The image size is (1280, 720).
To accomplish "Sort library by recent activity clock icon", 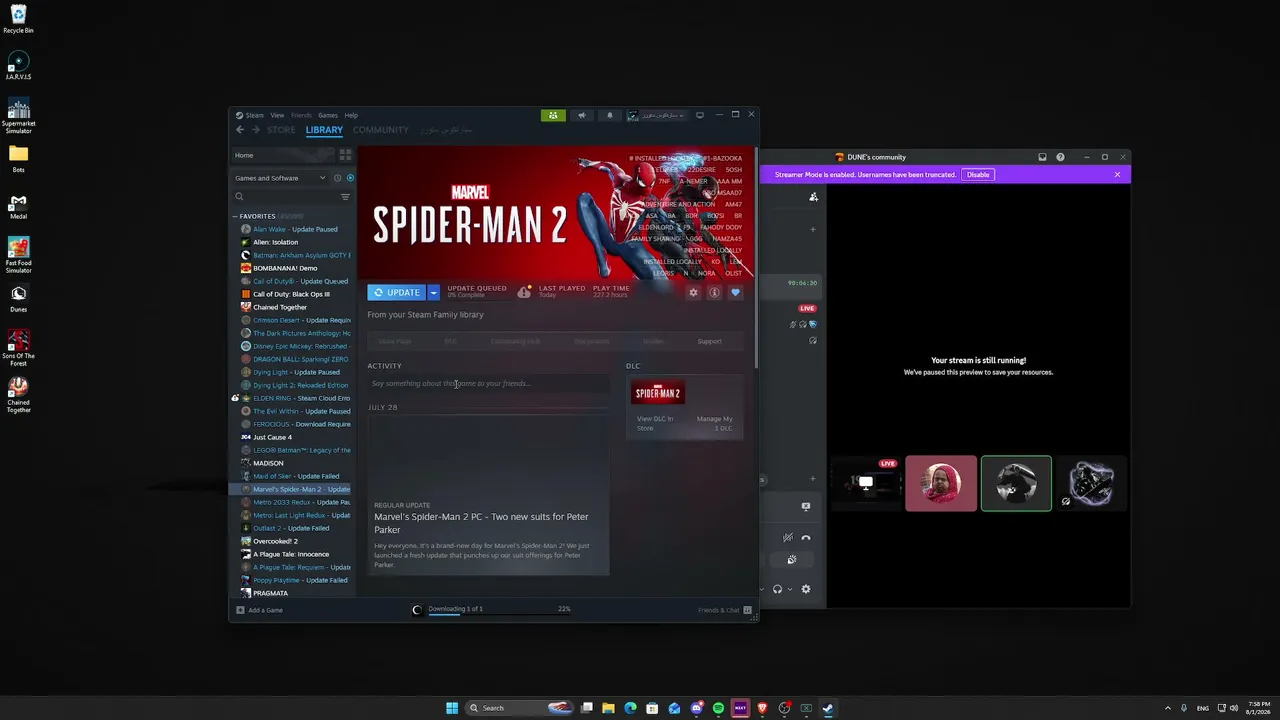I will coord(338,178).
